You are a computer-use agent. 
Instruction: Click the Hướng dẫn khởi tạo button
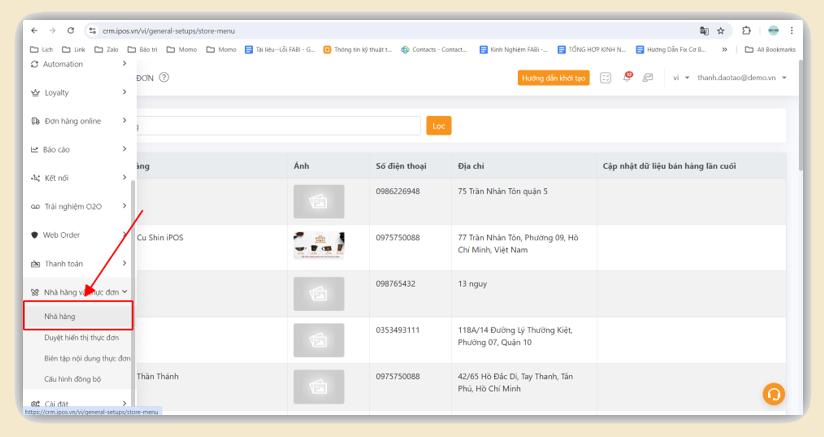pos(553,77)
